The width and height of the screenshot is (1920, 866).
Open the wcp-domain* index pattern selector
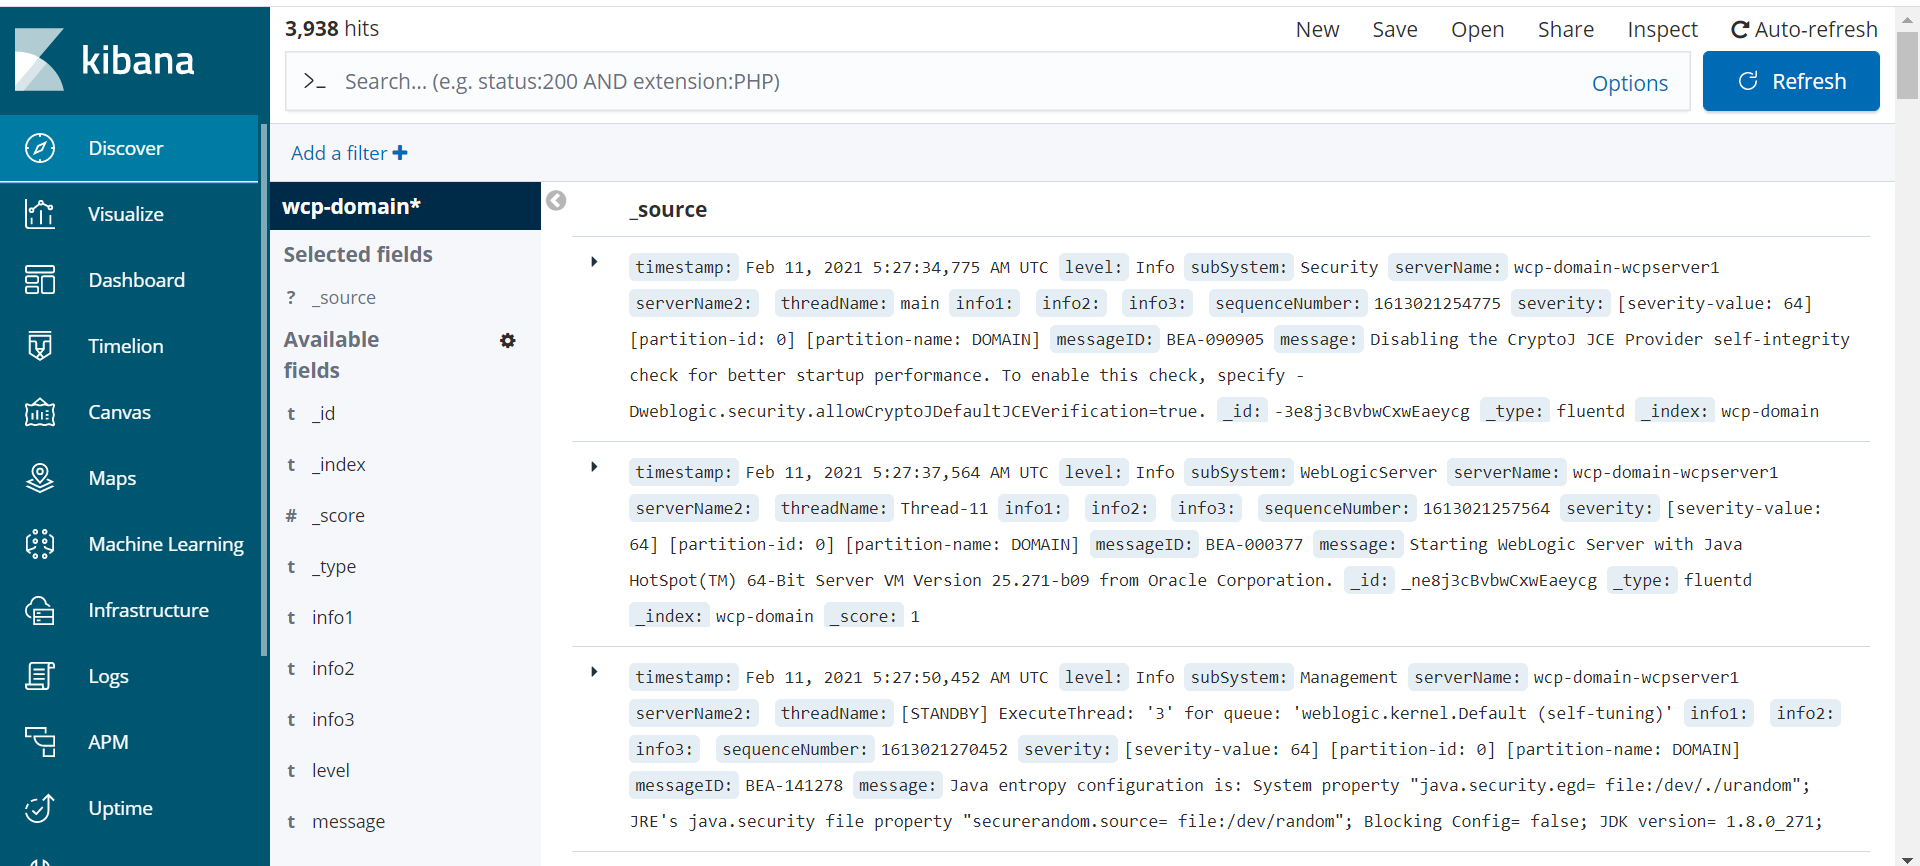click(405, 206)
